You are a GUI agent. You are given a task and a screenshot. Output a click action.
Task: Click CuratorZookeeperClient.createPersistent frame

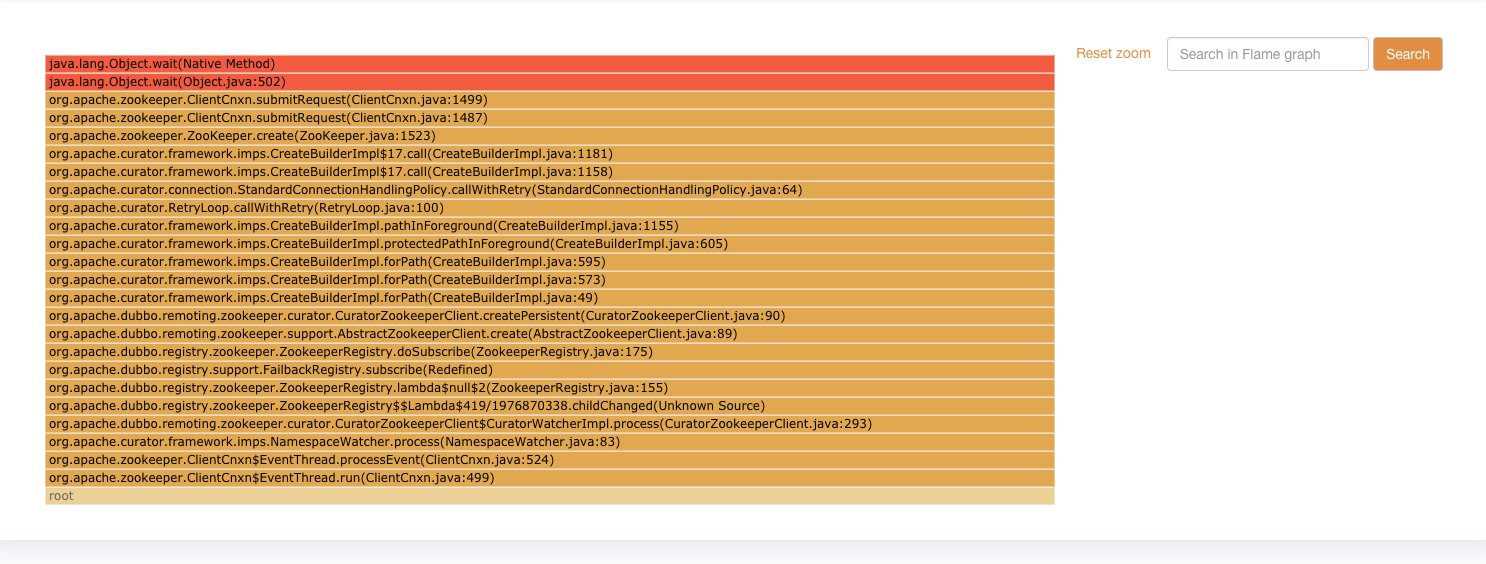coord(550,316)
